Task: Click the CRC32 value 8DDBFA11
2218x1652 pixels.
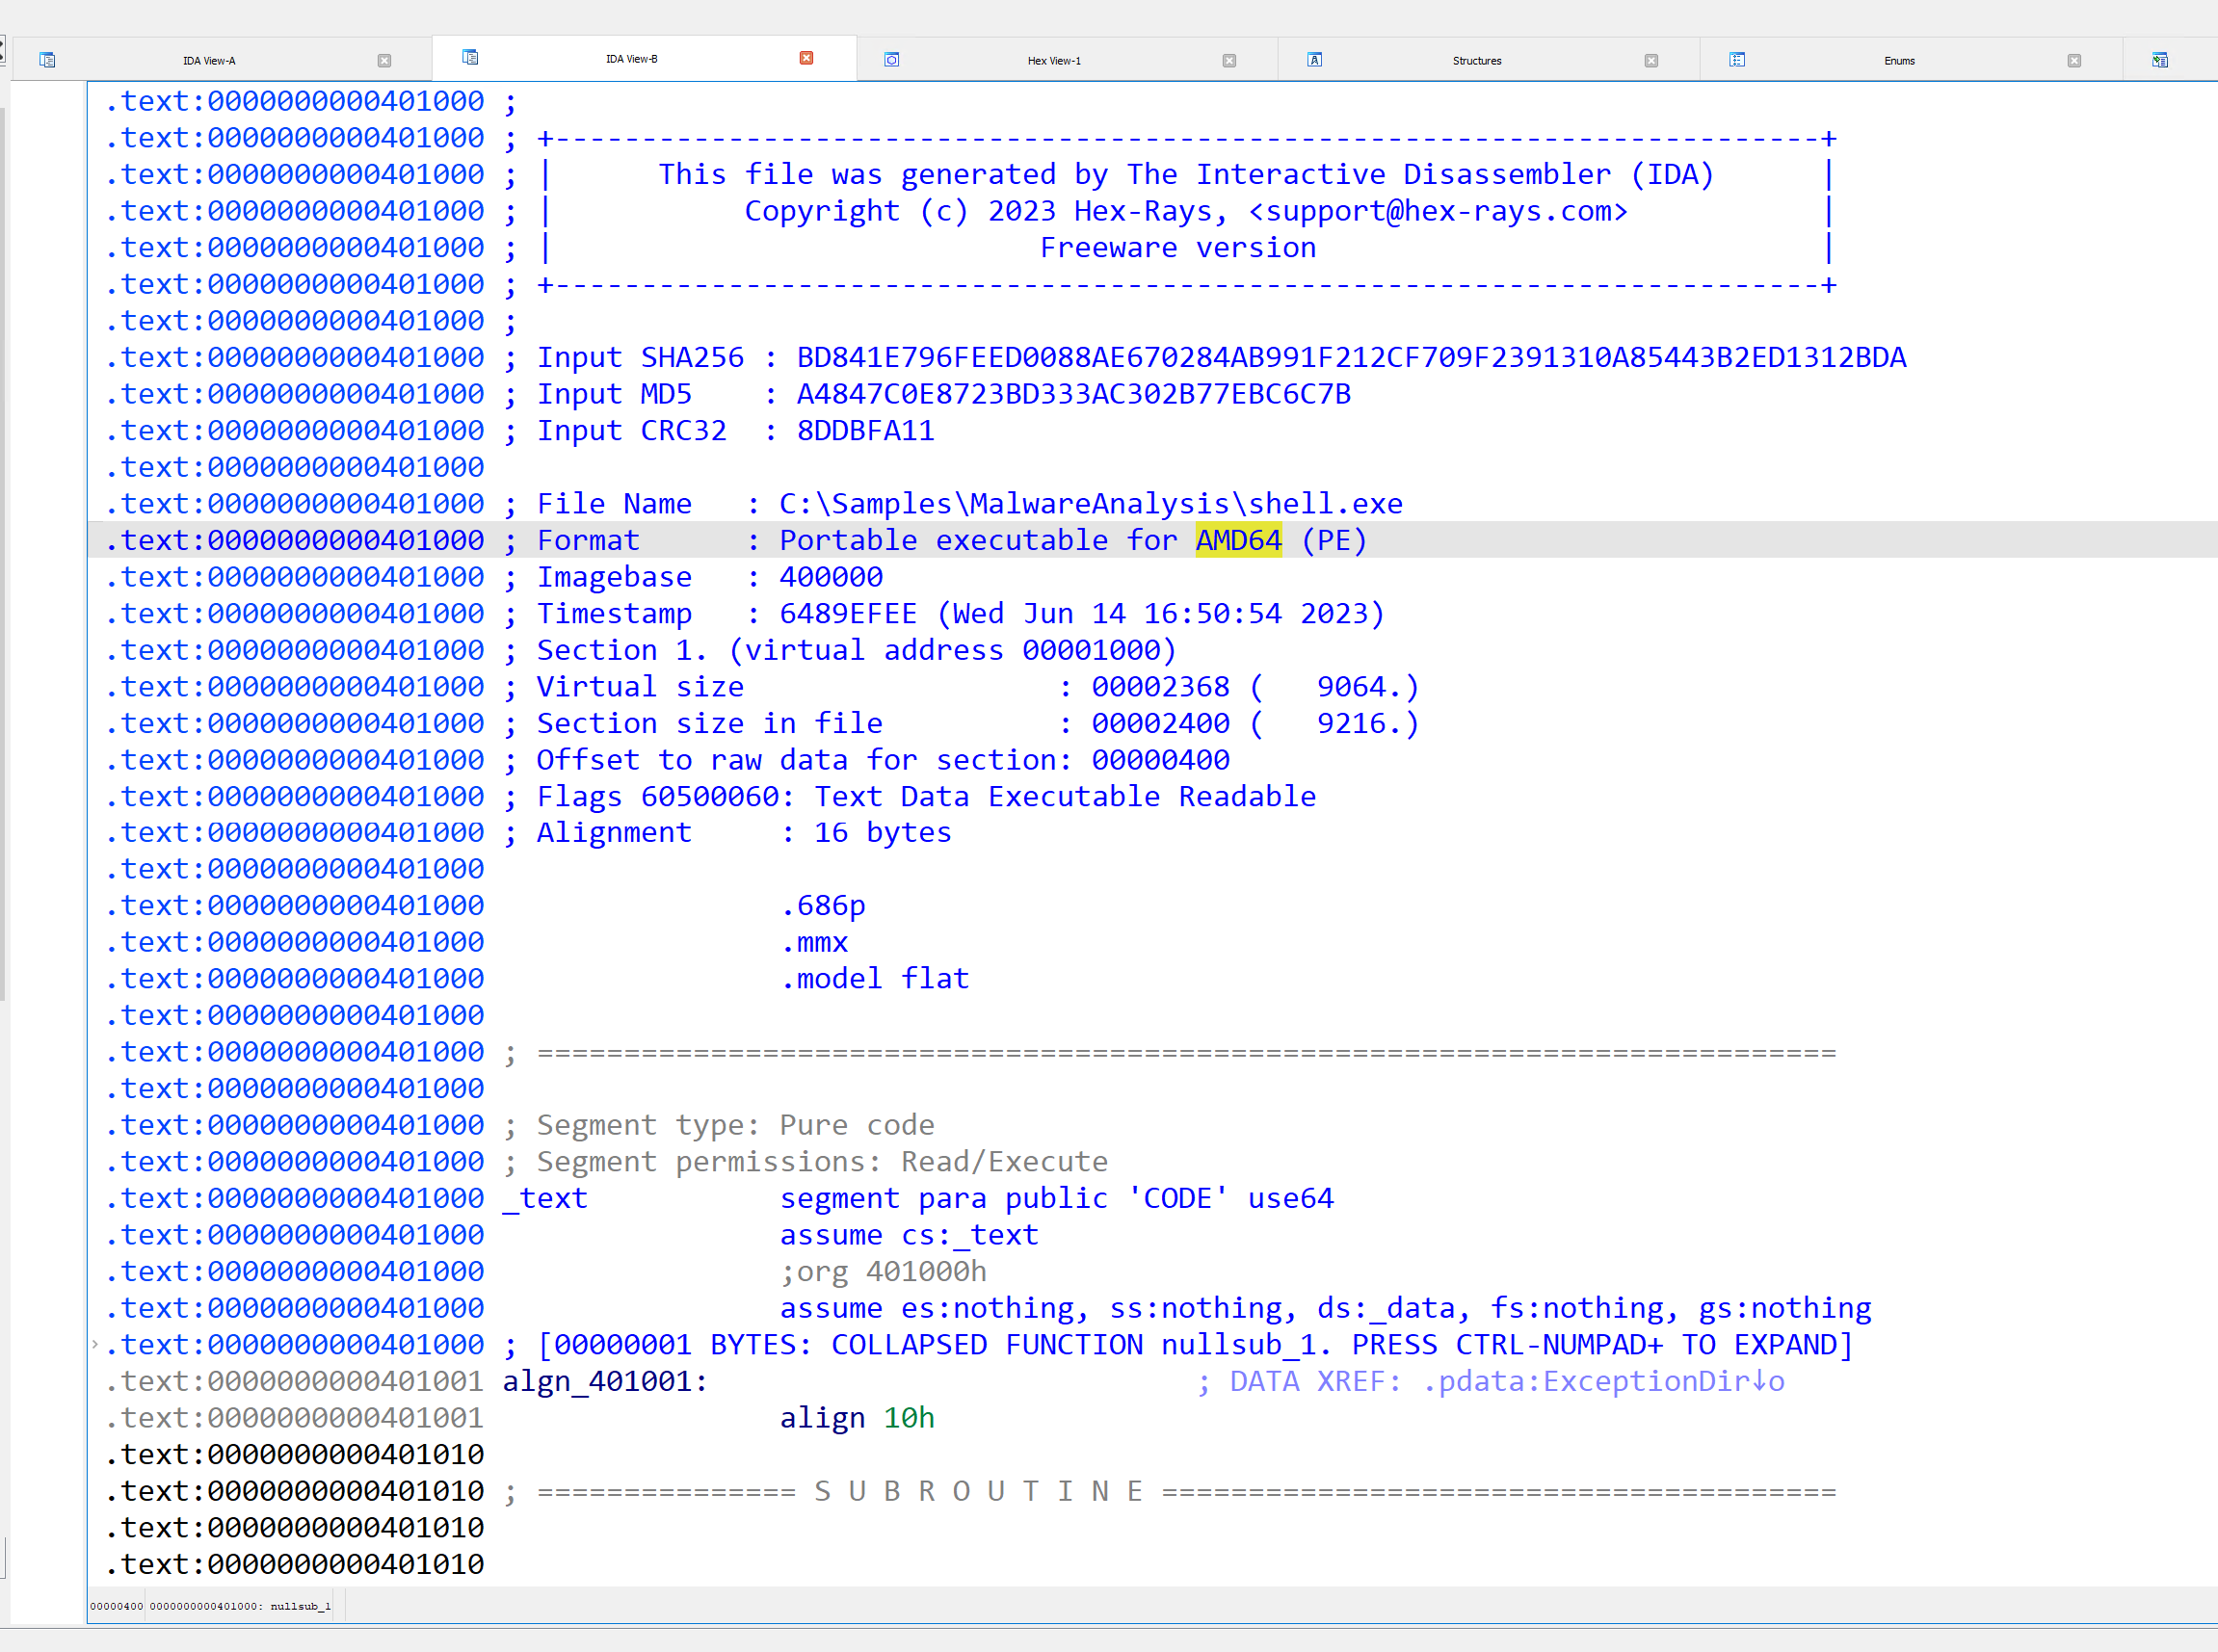Action: [x=865, y=430]
